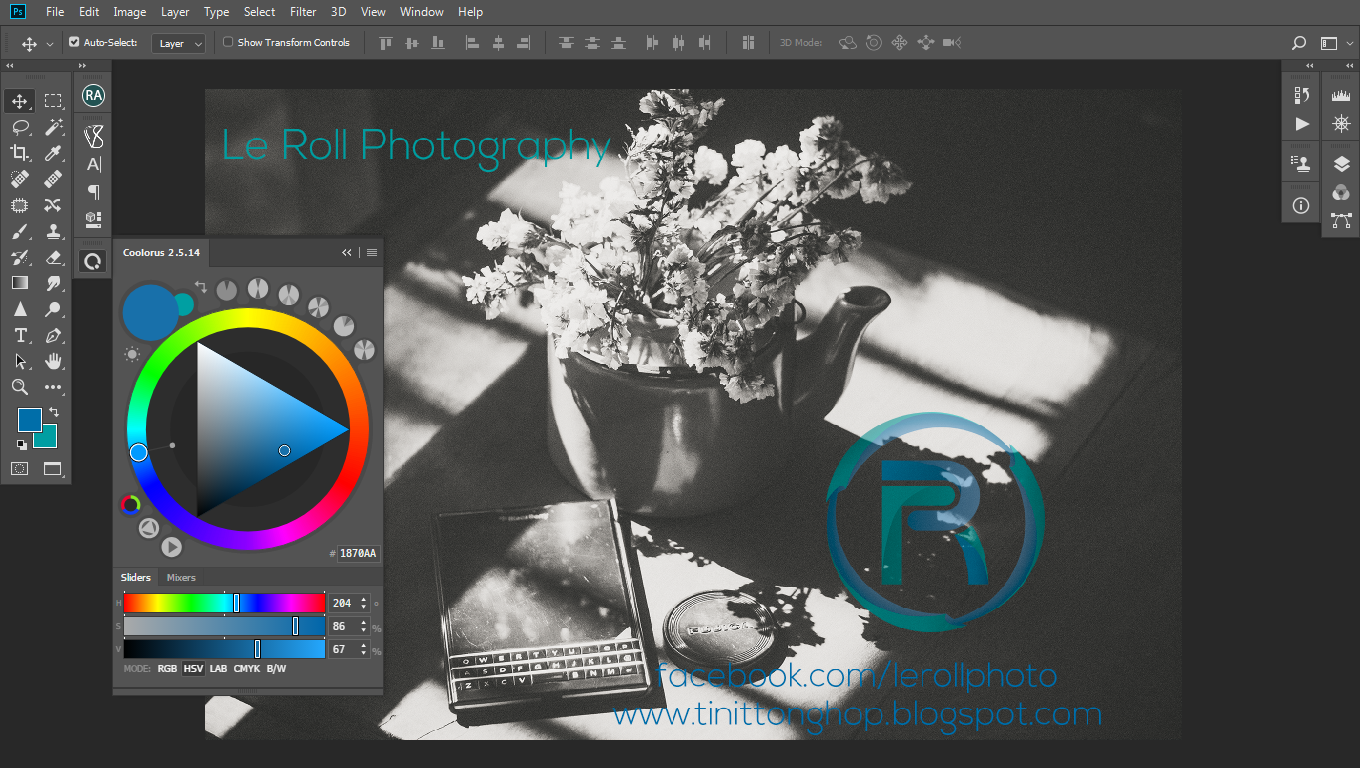The image size is (1360, 768).
Task: Open the Histogram panel icon
Action: (x=1341, y=96)
